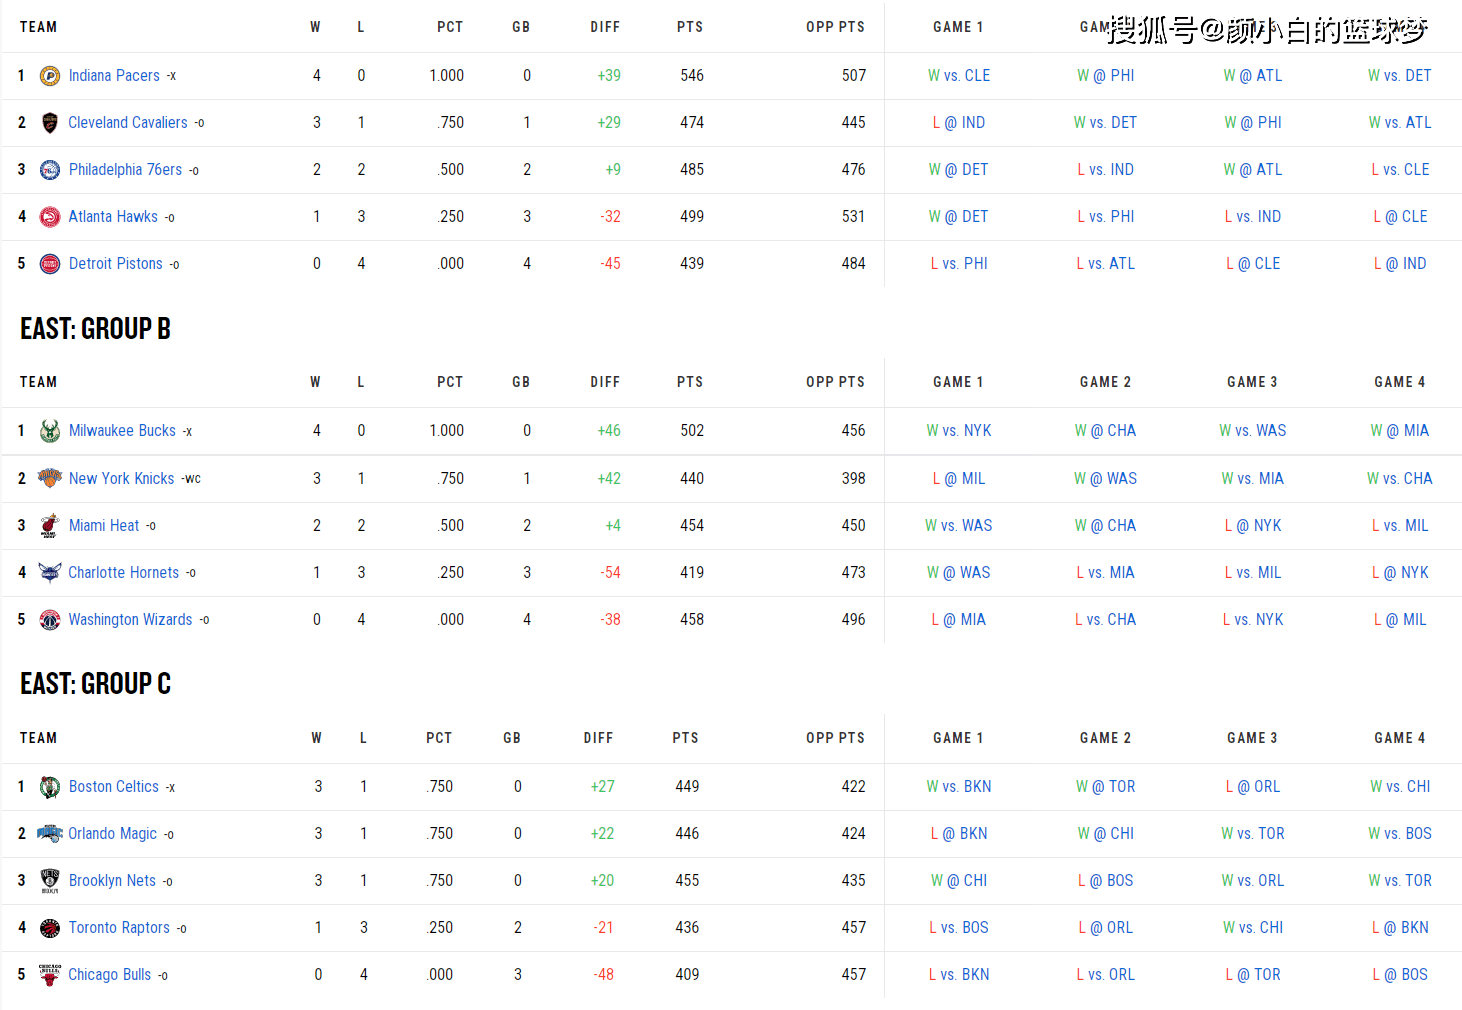Click the Toronto Raptors team logo
Viewport: 1462px width, 1010px height.
click(50, 928)
